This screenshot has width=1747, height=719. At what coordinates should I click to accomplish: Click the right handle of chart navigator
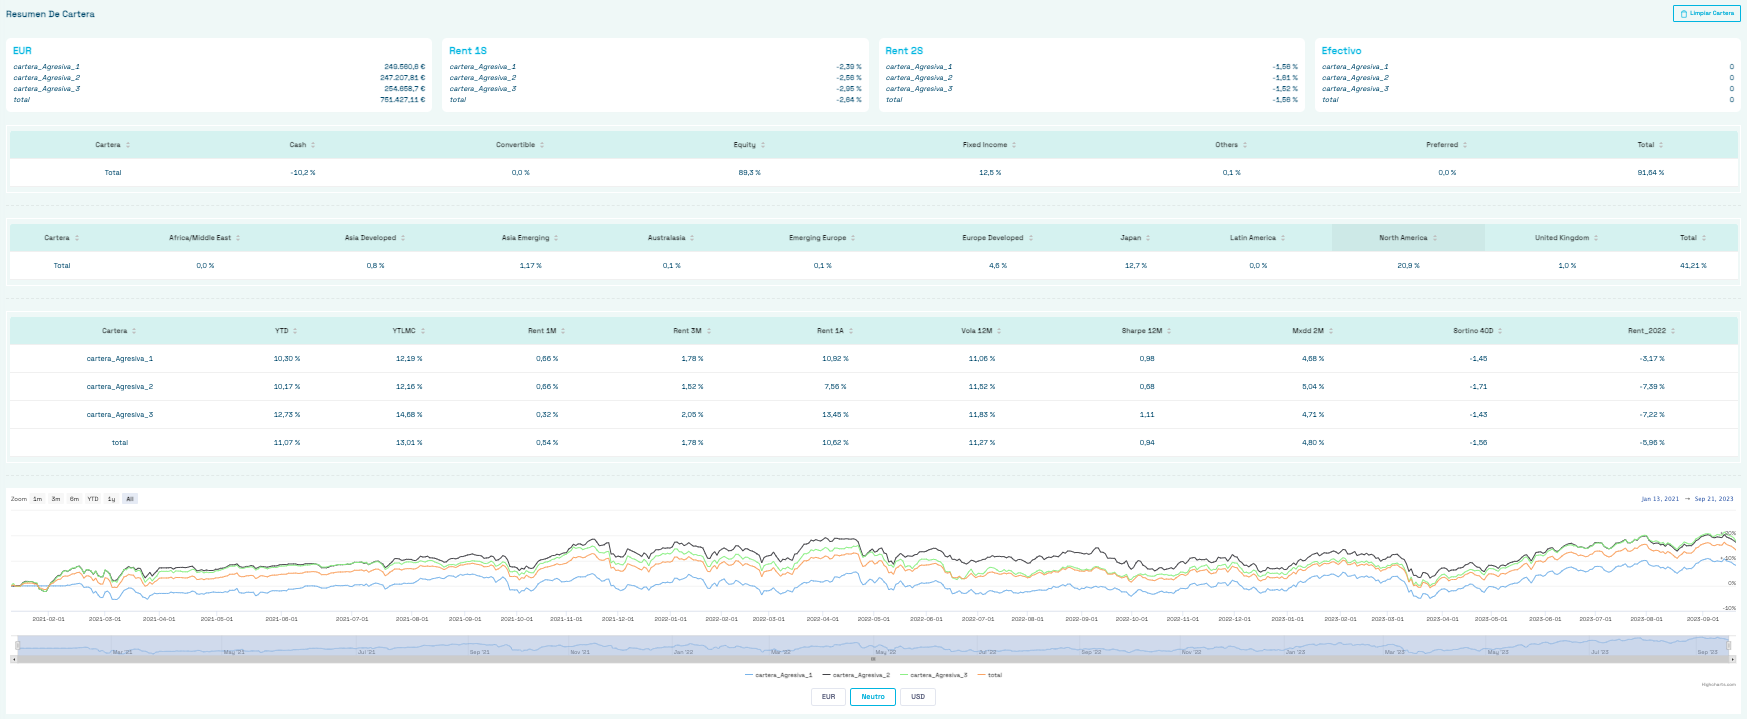1729,645
